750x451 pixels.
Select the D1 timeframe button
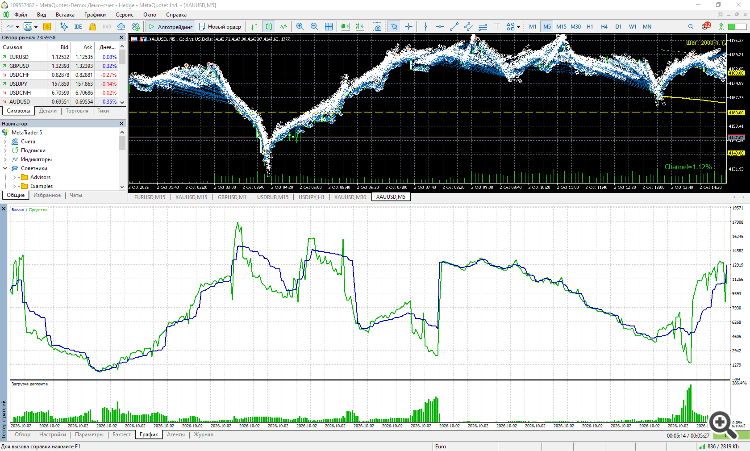[618, 27]
